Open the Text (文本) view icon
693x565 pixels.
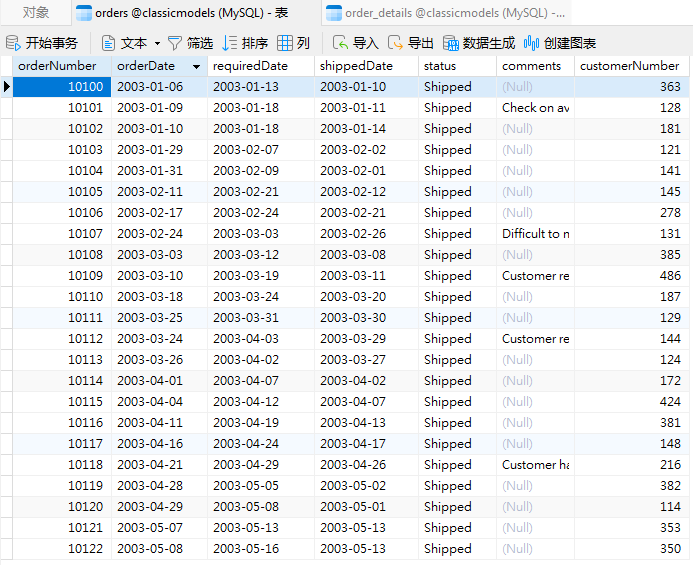[x=108, y=43]
